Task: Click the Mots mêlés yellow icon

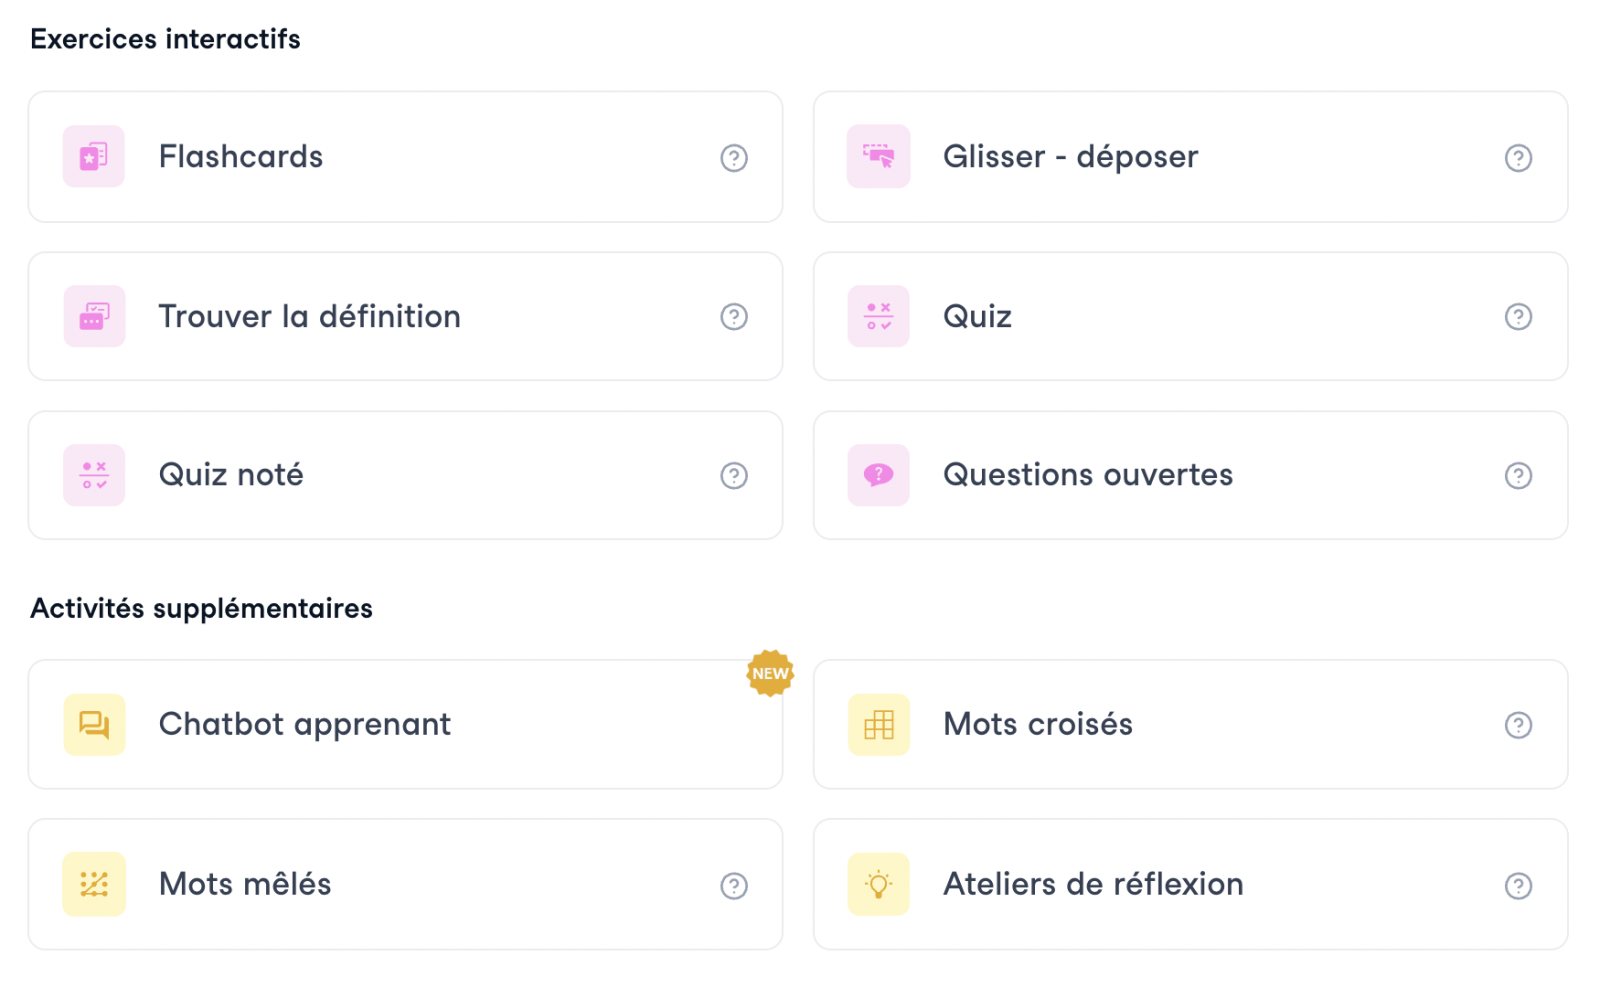Action: point(94,884)
